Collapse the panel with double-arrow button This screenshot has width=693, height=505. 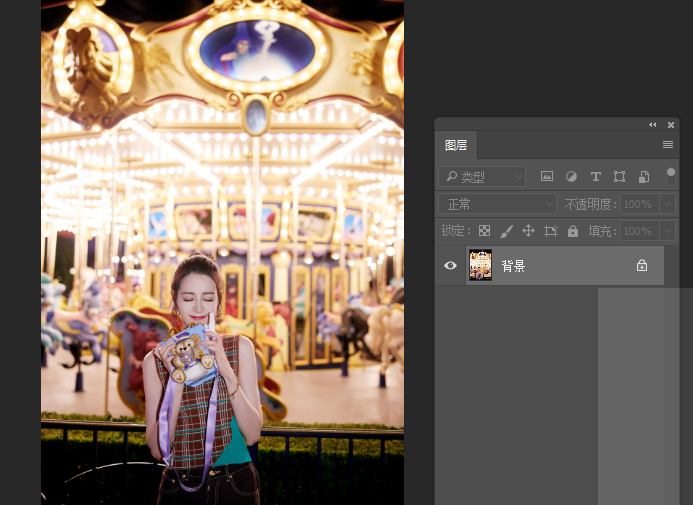[x=653, y=125]
